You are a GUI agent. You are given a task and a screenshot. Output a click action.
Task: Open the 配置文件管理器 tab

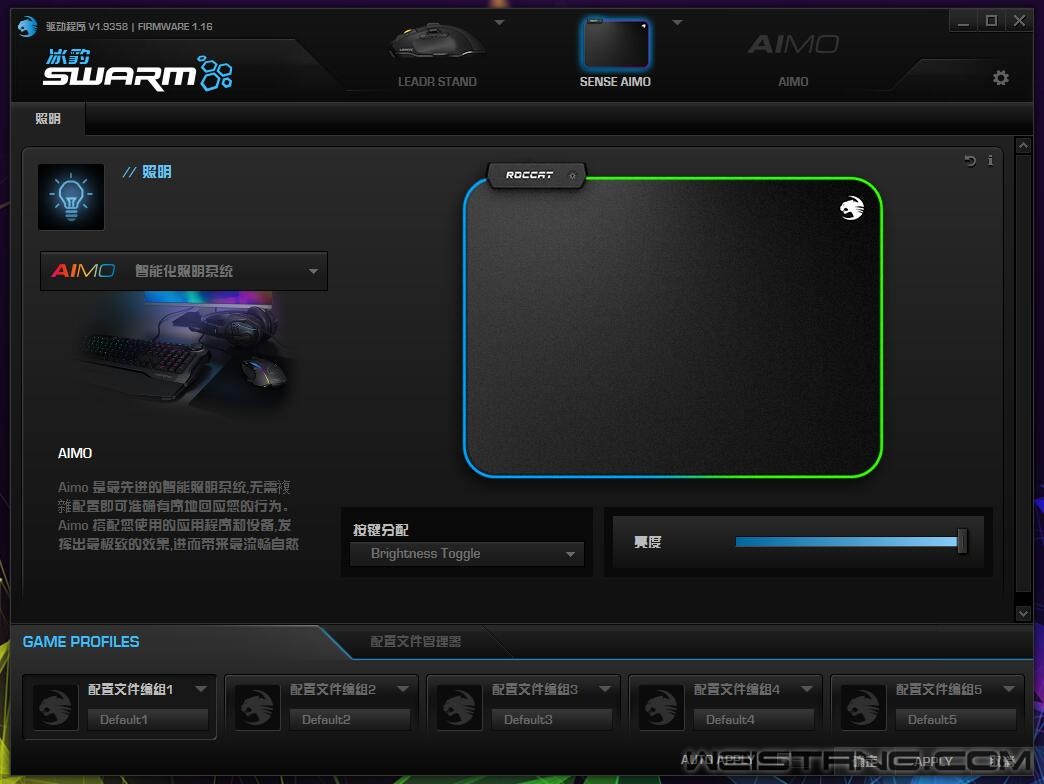pos(415,642)
